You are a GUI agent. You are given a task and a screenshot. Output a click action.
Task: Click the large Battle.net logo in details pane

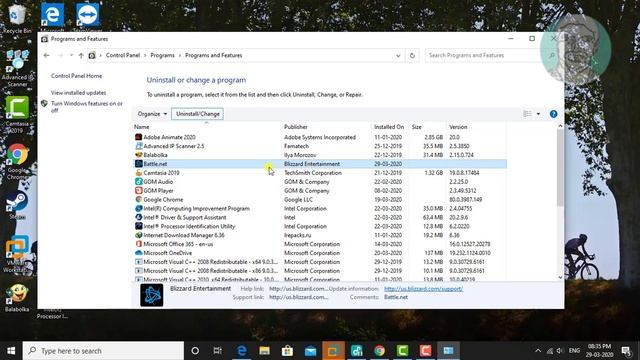tap(152, 295)
